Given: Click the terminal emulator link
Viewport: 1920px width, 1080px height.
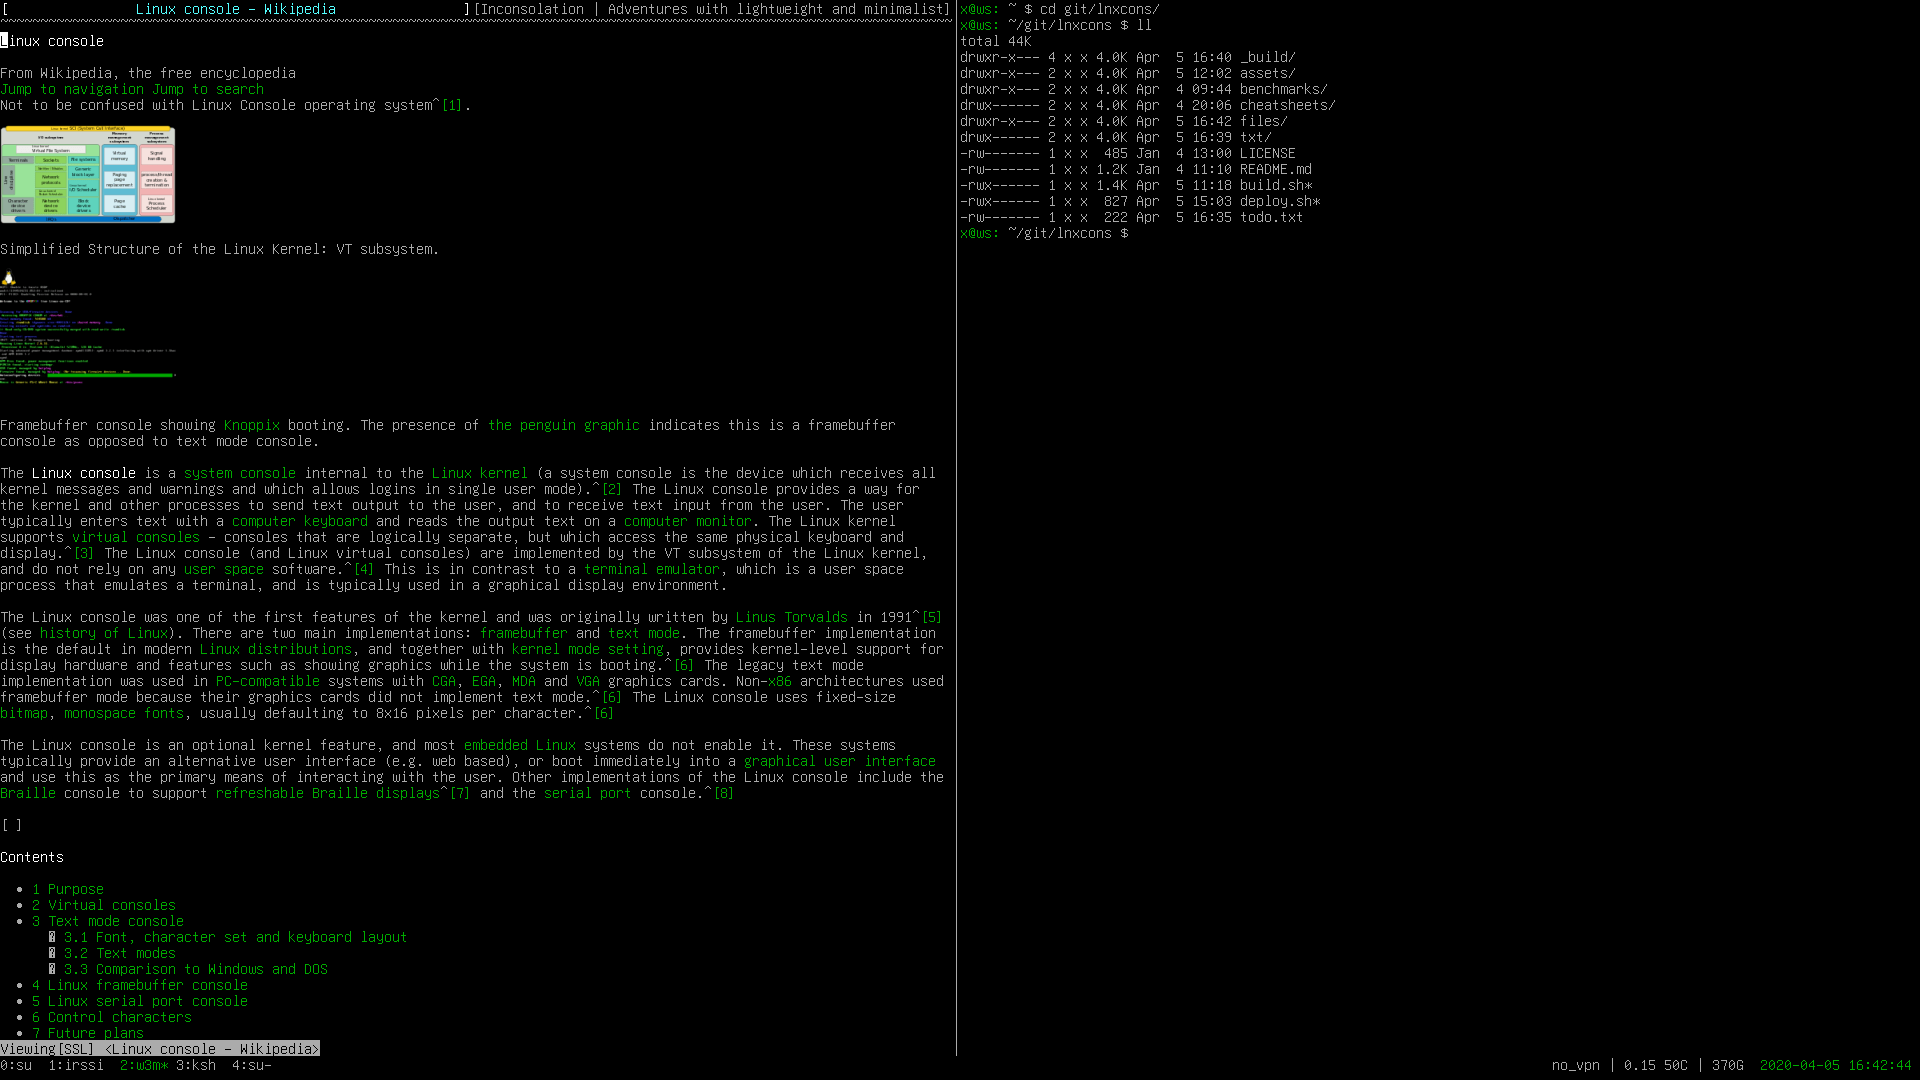Looking at the screenshot, I should tap(651, 569).
